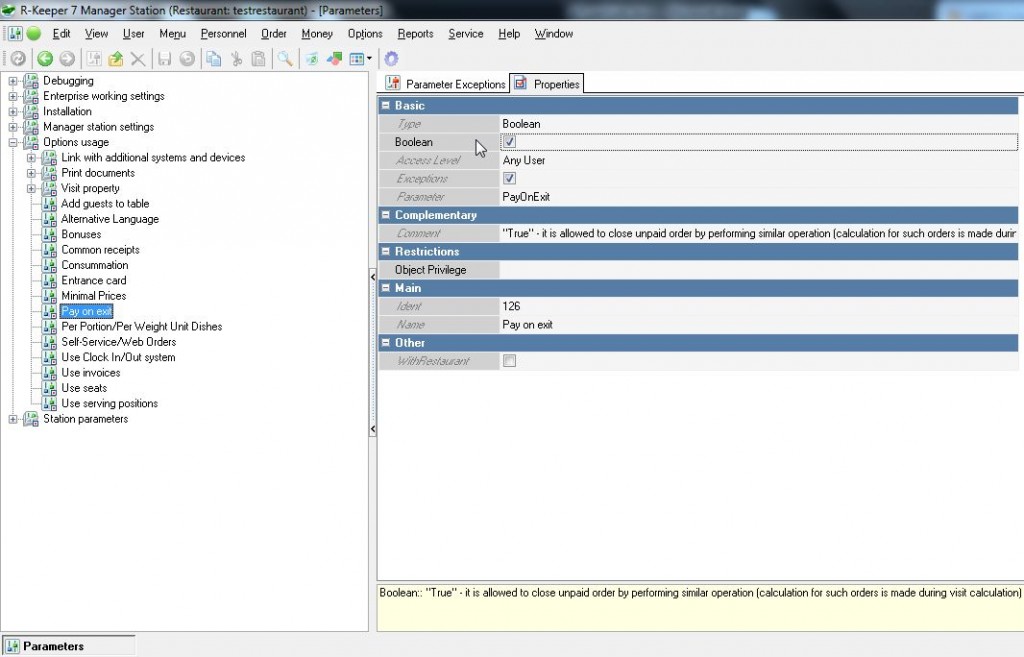Image resolution: width=1024 pixels, height=657 pixels.
Task: Click the magnifying glass search icon
Action: pyautogui.click(x=285, y=59)
